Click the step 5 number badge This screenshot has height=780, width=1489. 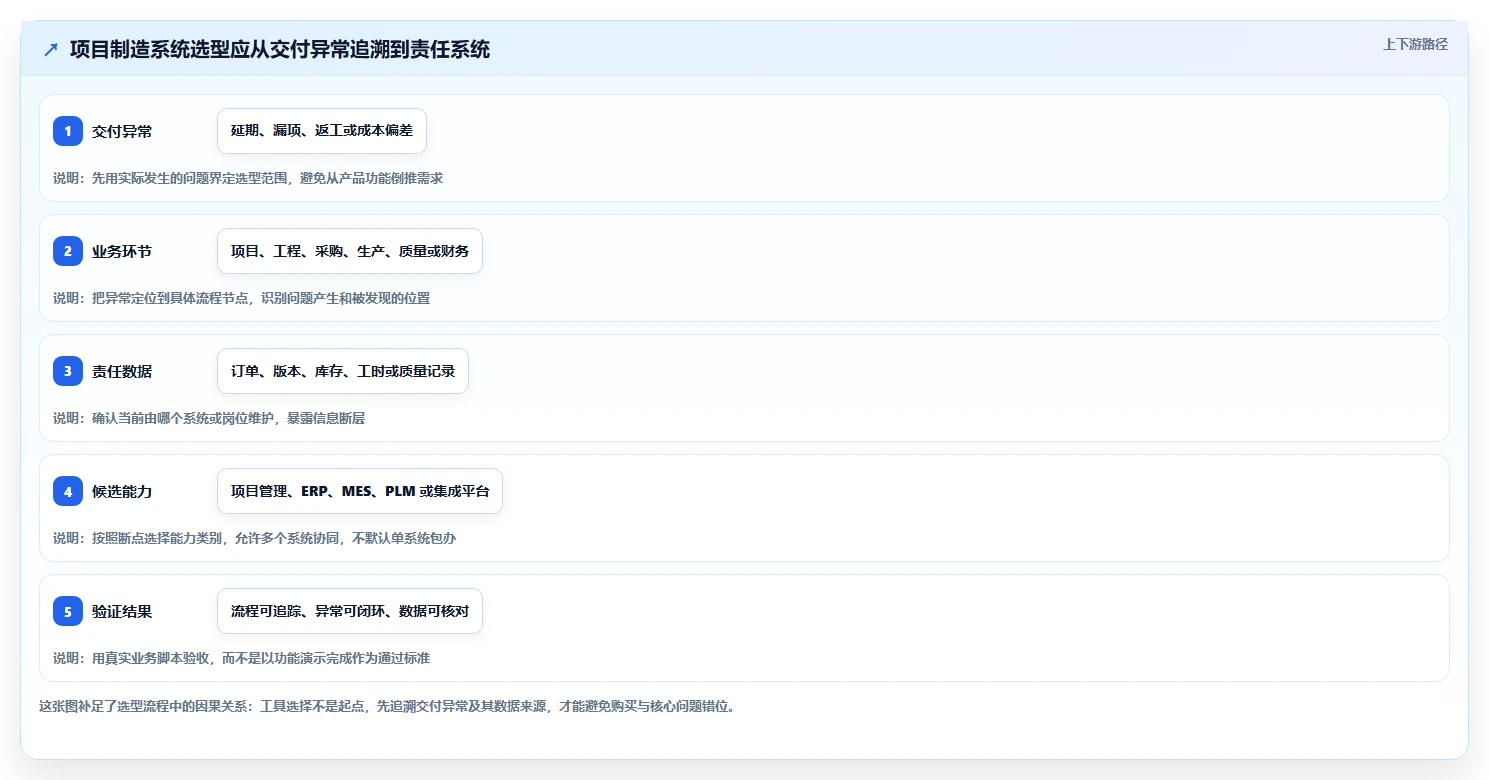pyautogui.click(x=68, y=611)
